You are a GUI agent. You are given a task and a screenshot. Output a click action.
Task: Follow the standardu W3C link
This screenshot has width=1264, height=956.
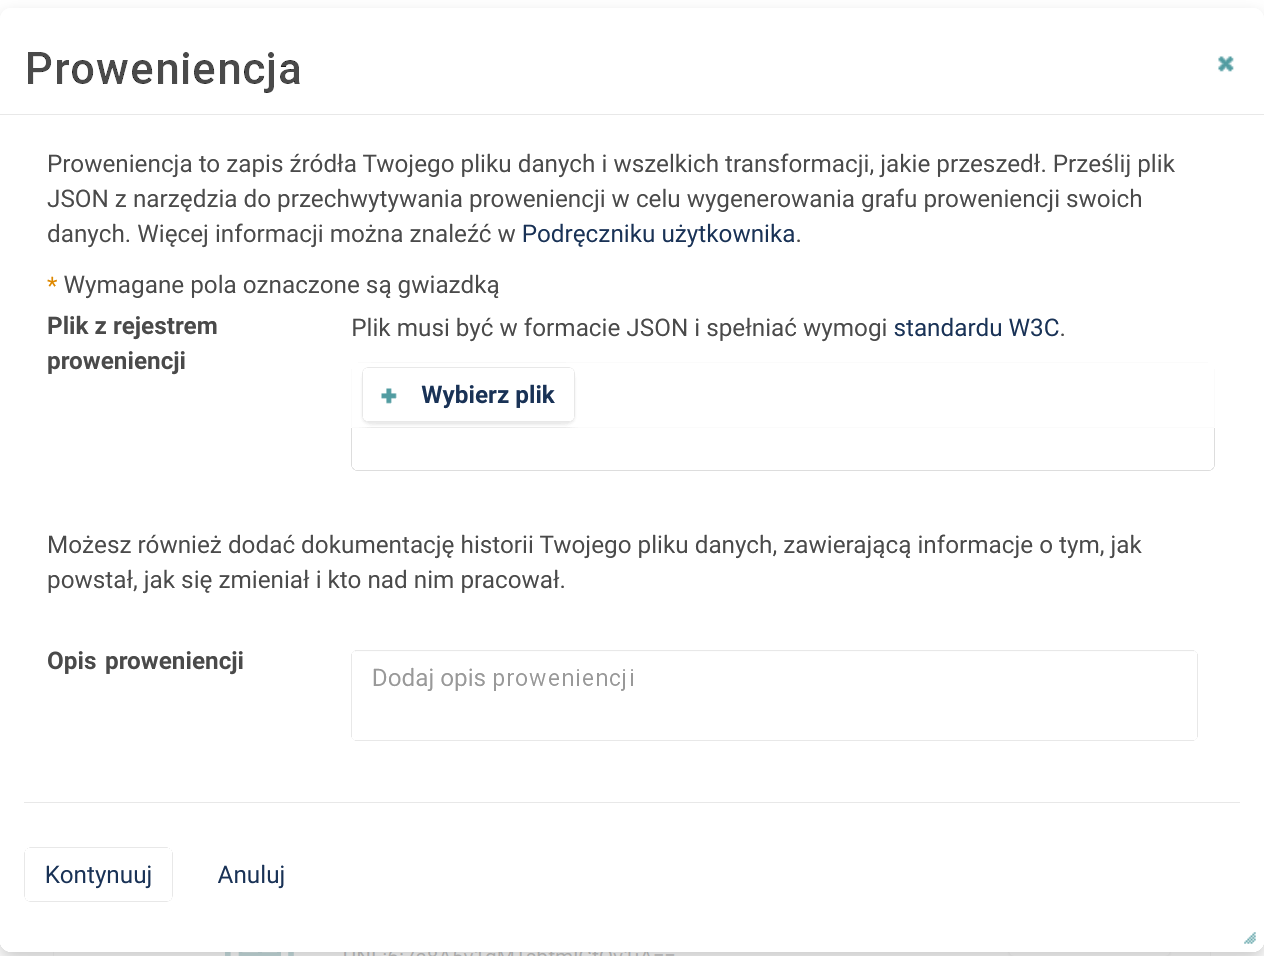975,328
